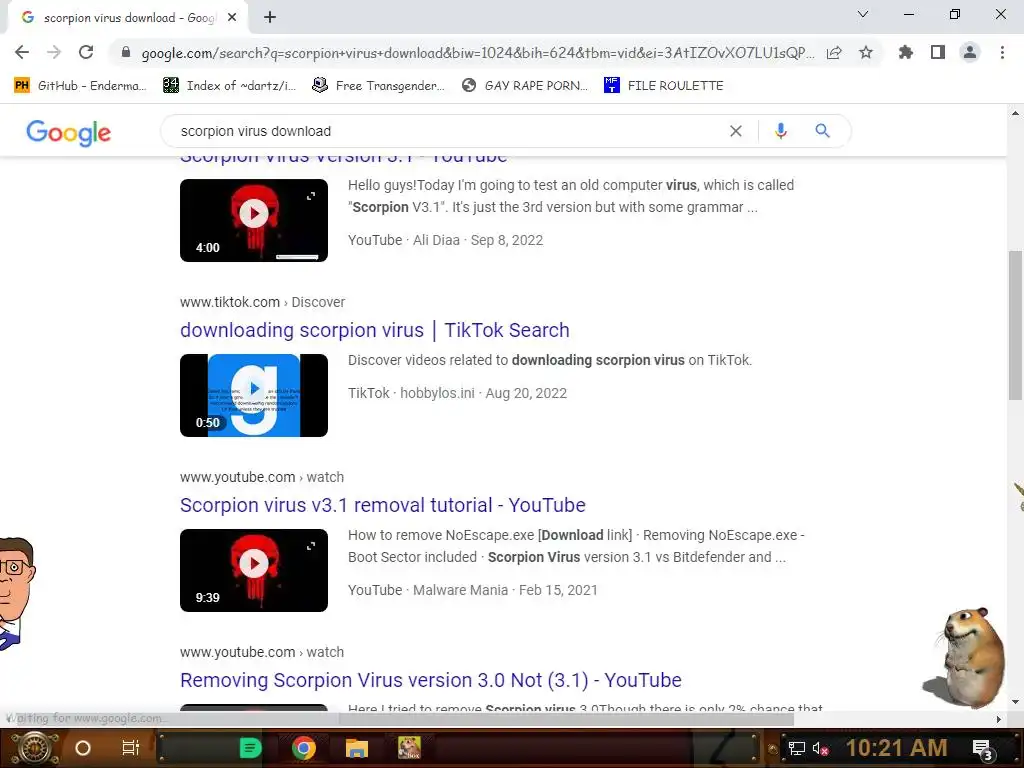
Task: Toggle the Chrome side panel
Action: click(938, 52)
